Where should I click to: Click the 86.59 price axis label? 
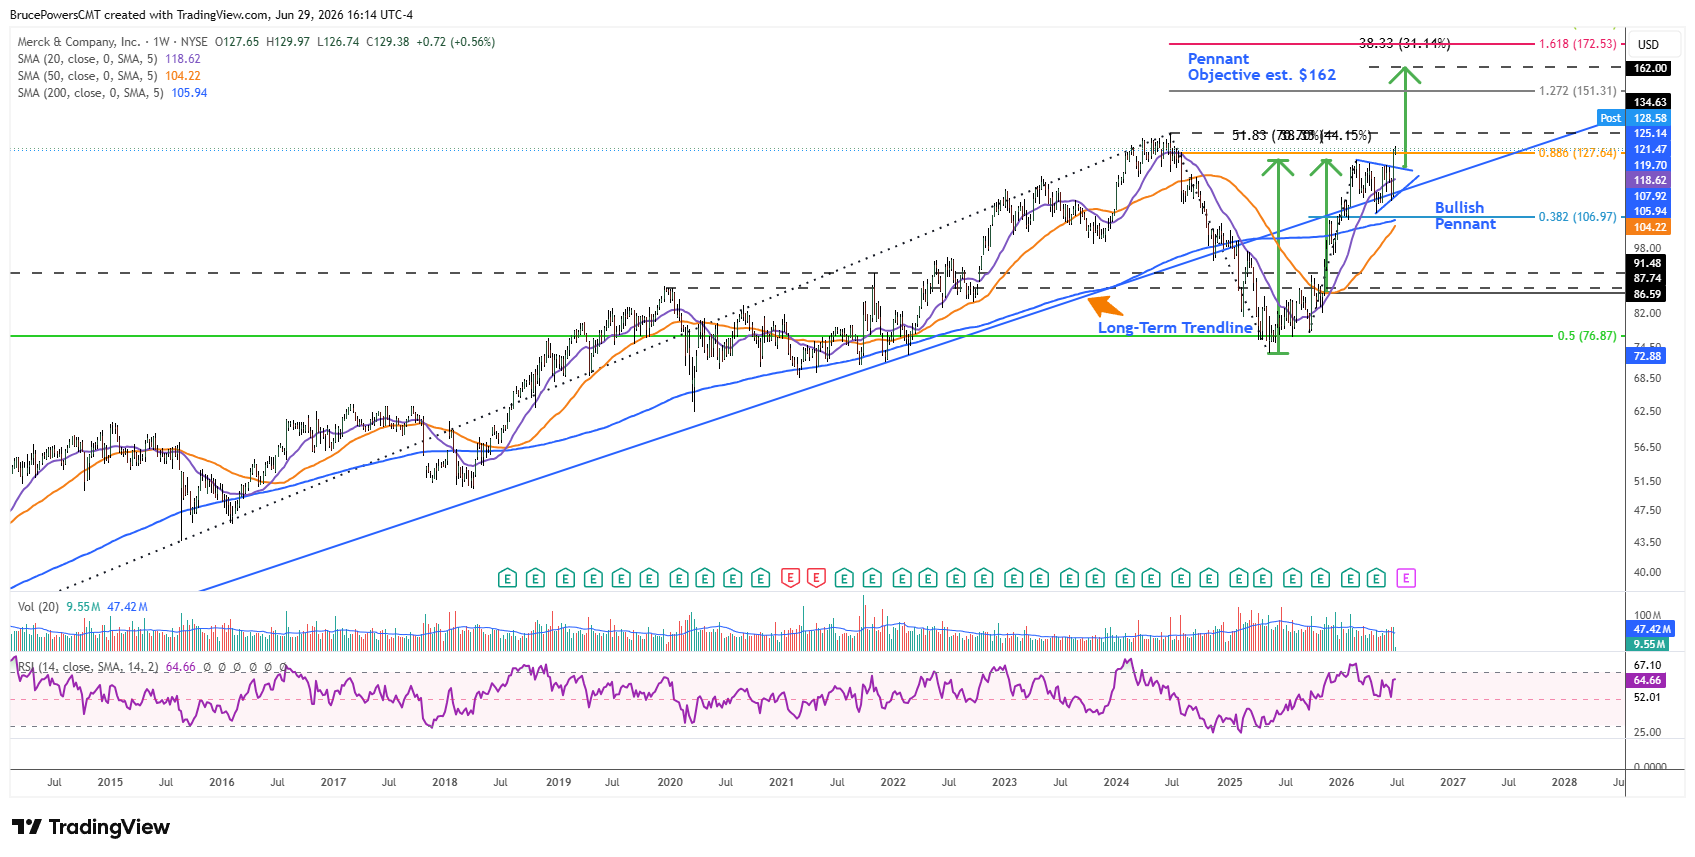coord(1648,294)
